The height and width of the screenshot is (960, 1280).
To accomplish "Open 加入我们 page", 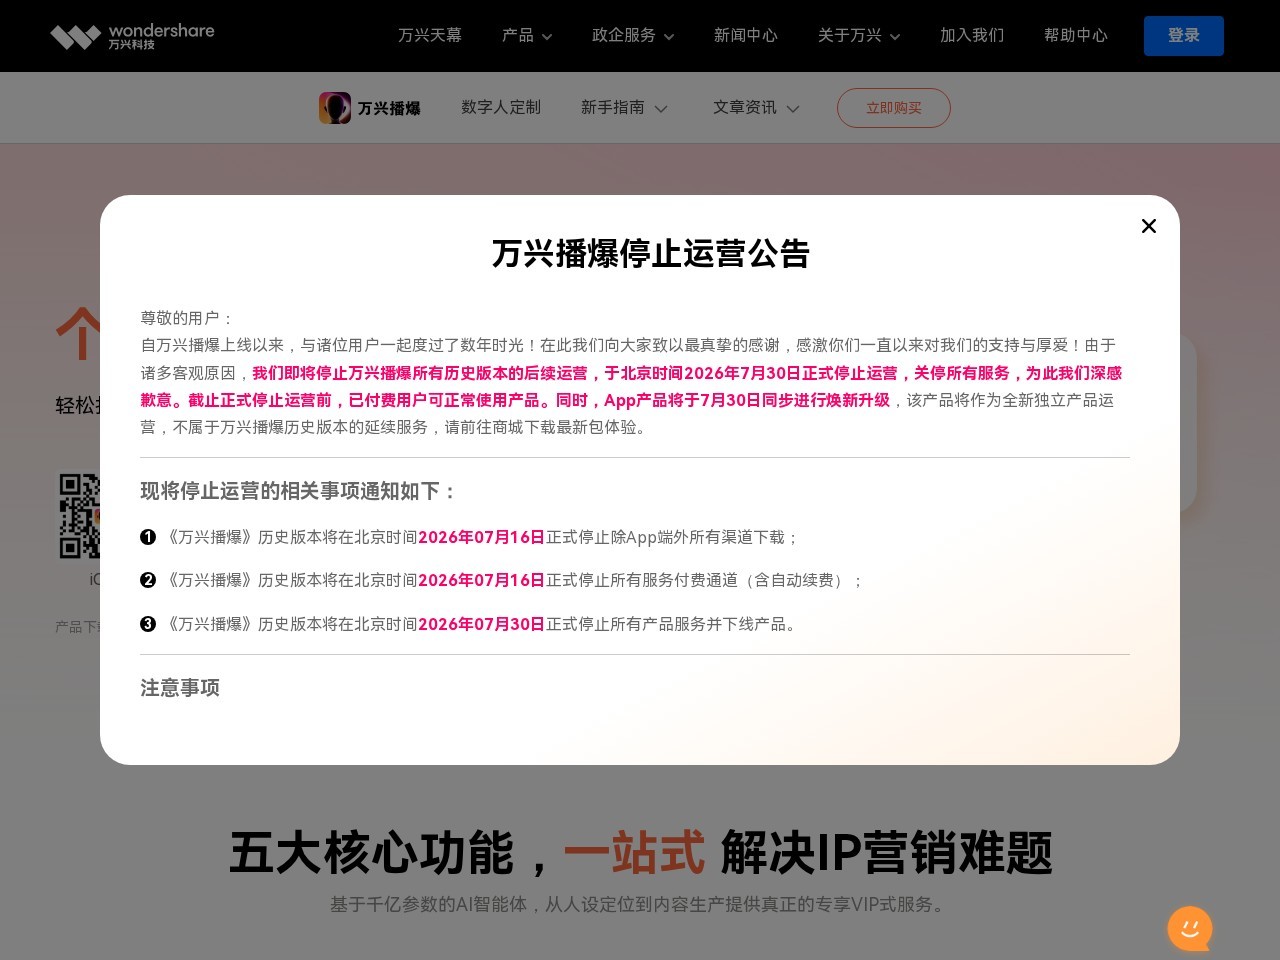I will 972,35.
